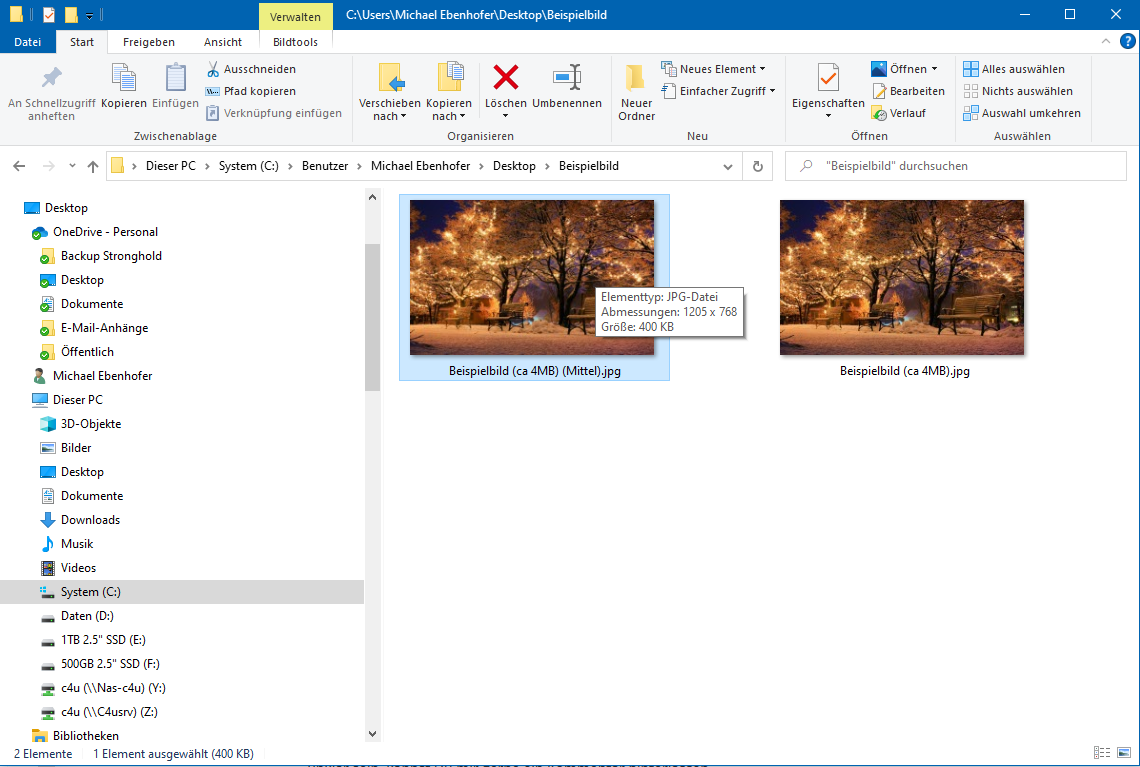The width and height of the screenshot is (1140, 767).
Task: Switch to details view in status bar
Action: click(1102, 753)
